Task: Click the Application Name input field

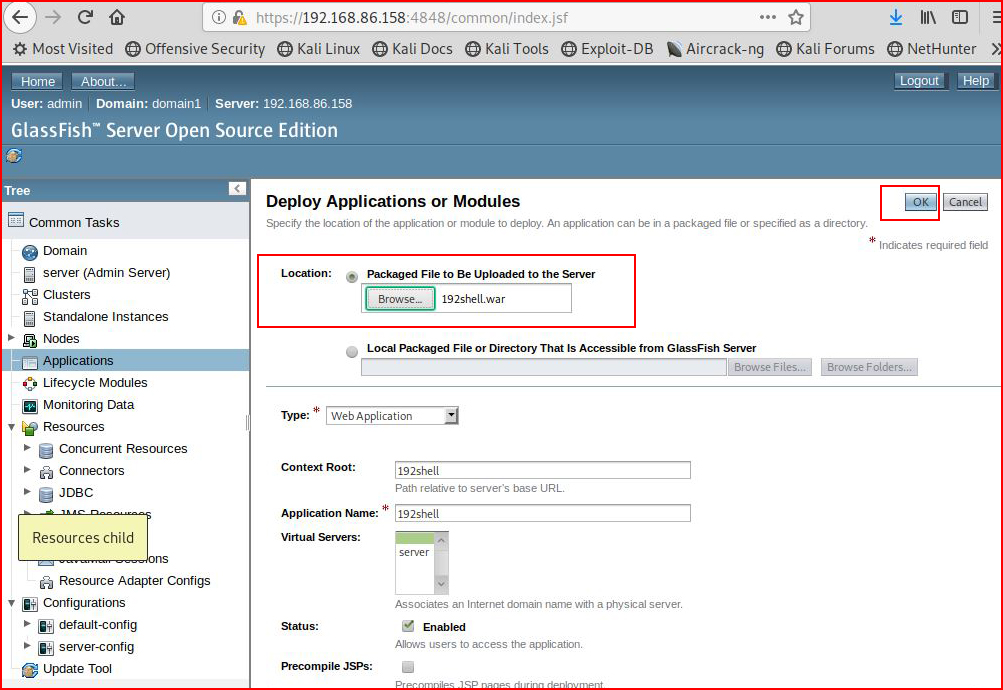Action: click(x=542, y=513)
